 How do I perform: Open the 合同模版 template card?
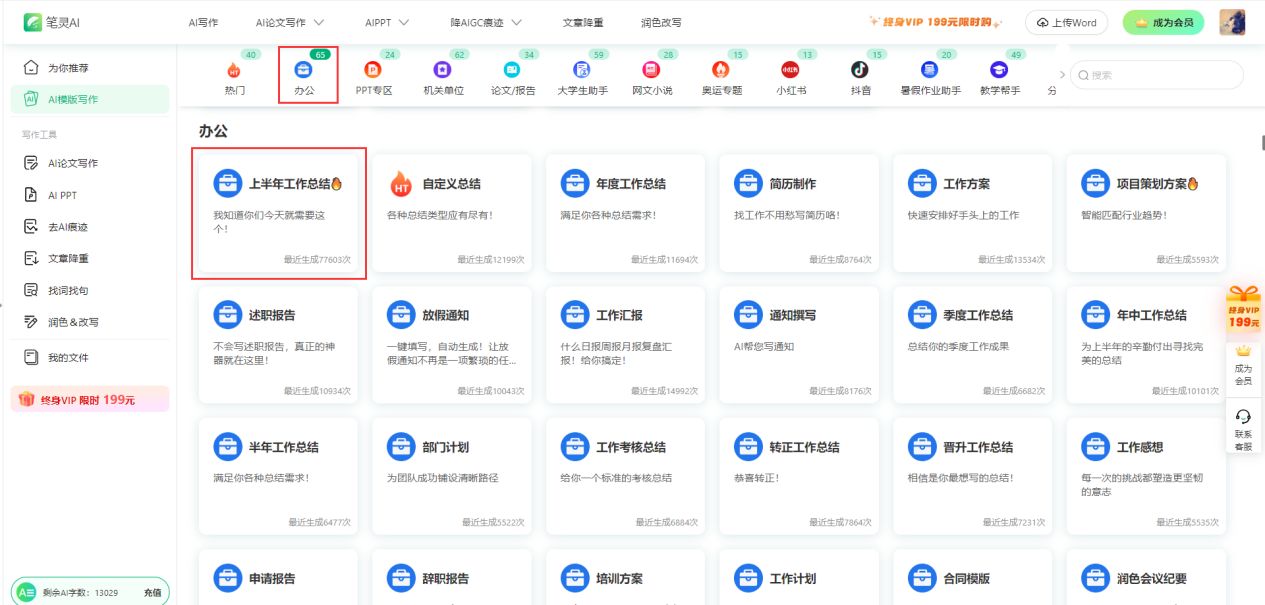click(x=973, y=578)
